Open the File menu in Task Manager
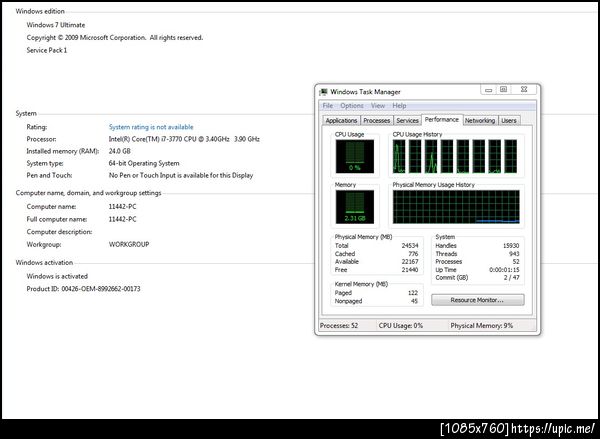 tap(328, 106)
